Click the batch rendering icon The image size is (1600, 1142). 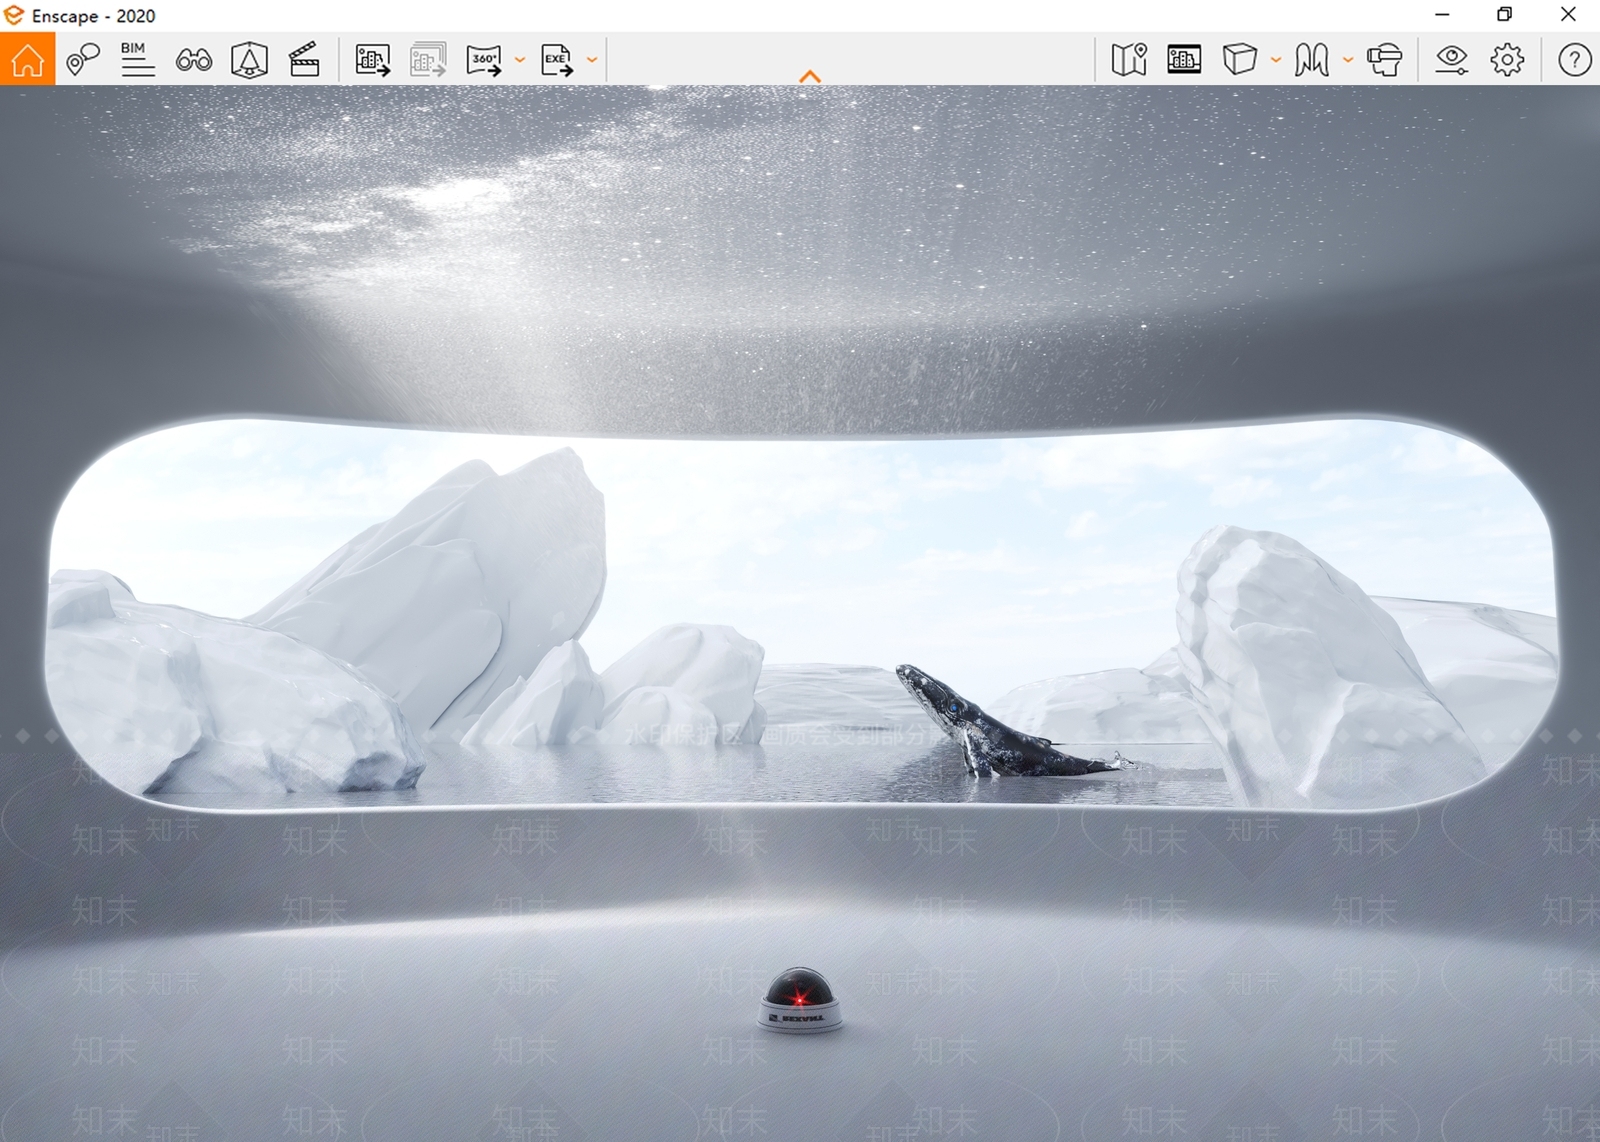pos(428,60)
